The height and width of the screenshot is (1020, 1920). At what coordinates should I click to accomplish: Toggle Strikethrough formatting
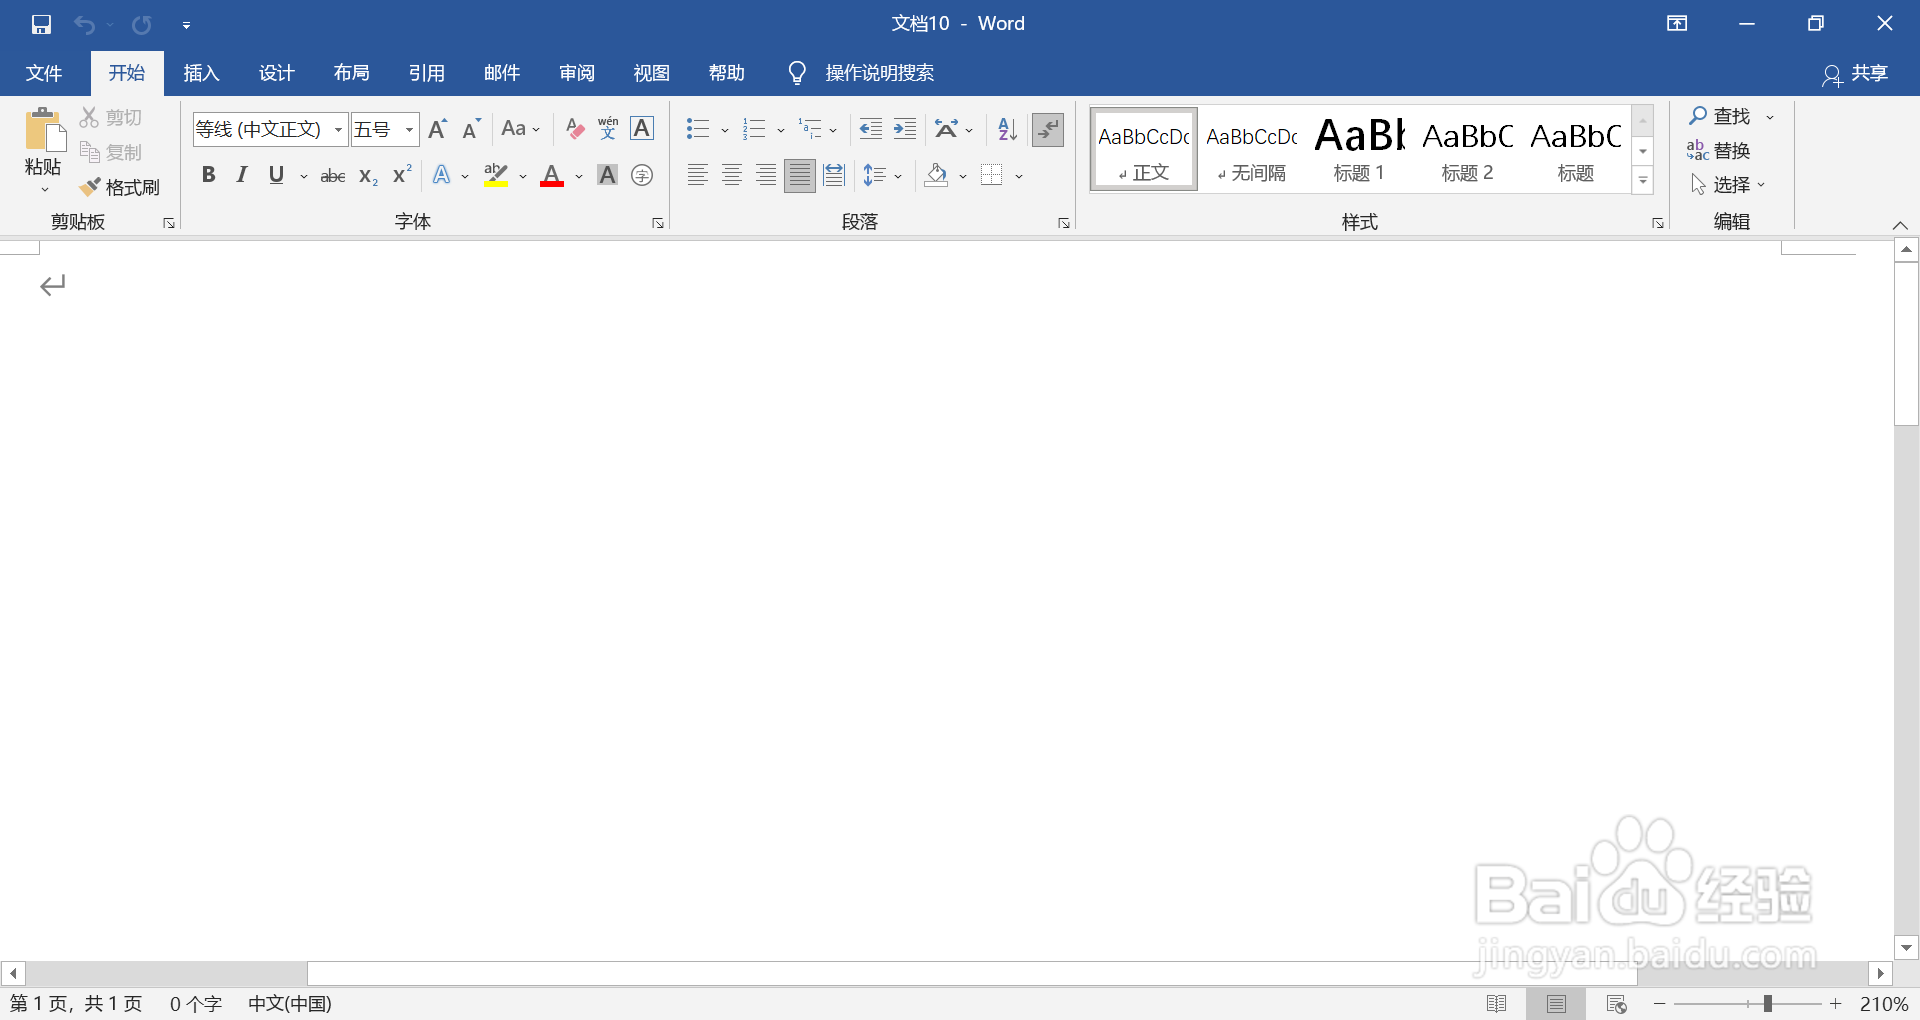pos(333,176)
